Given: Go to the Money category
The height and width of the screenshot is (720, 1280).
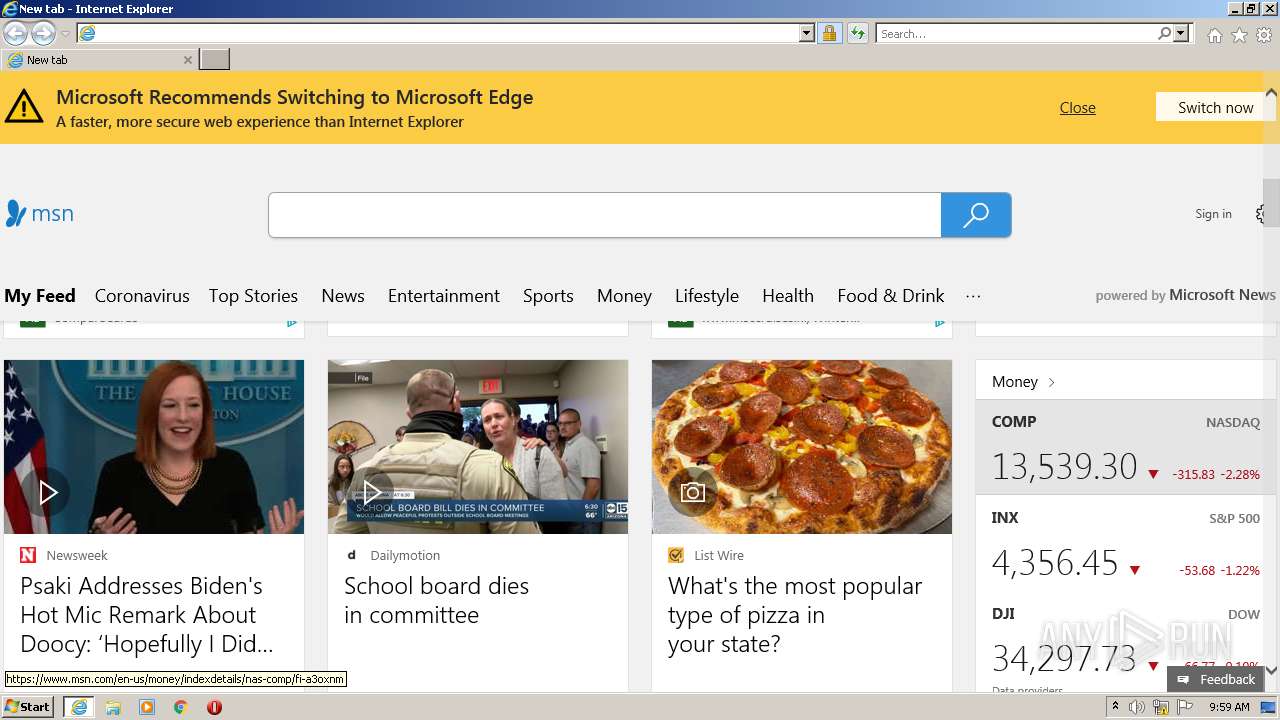Looking at the screenshot, I should click(624, 296).
